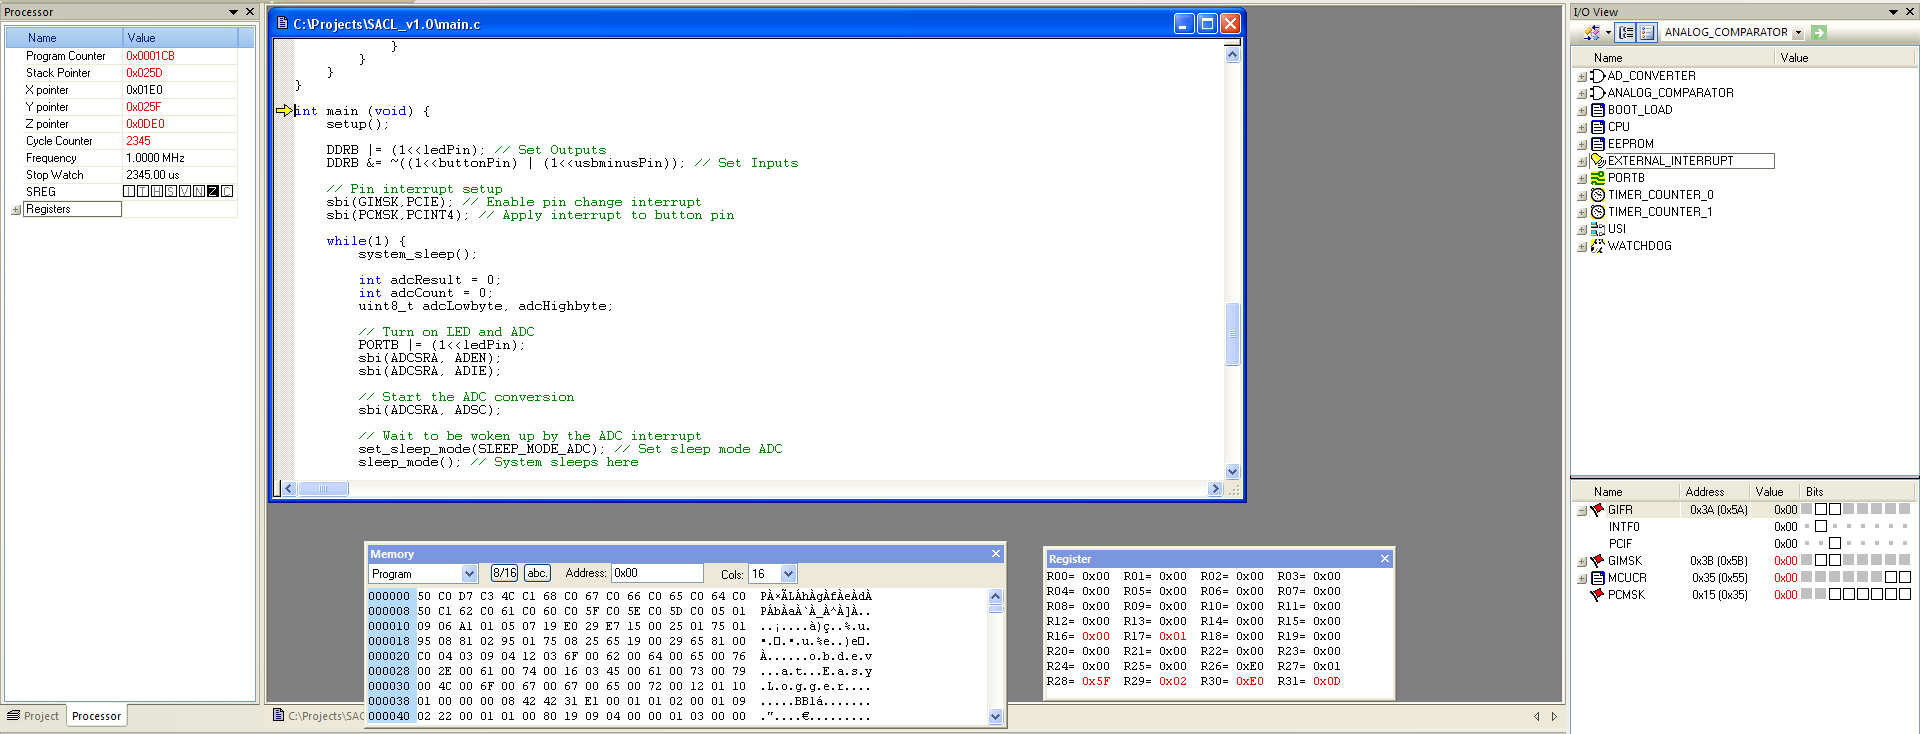
Task: Toggle SREG C flag bit
Action: [x=227, y=191]
